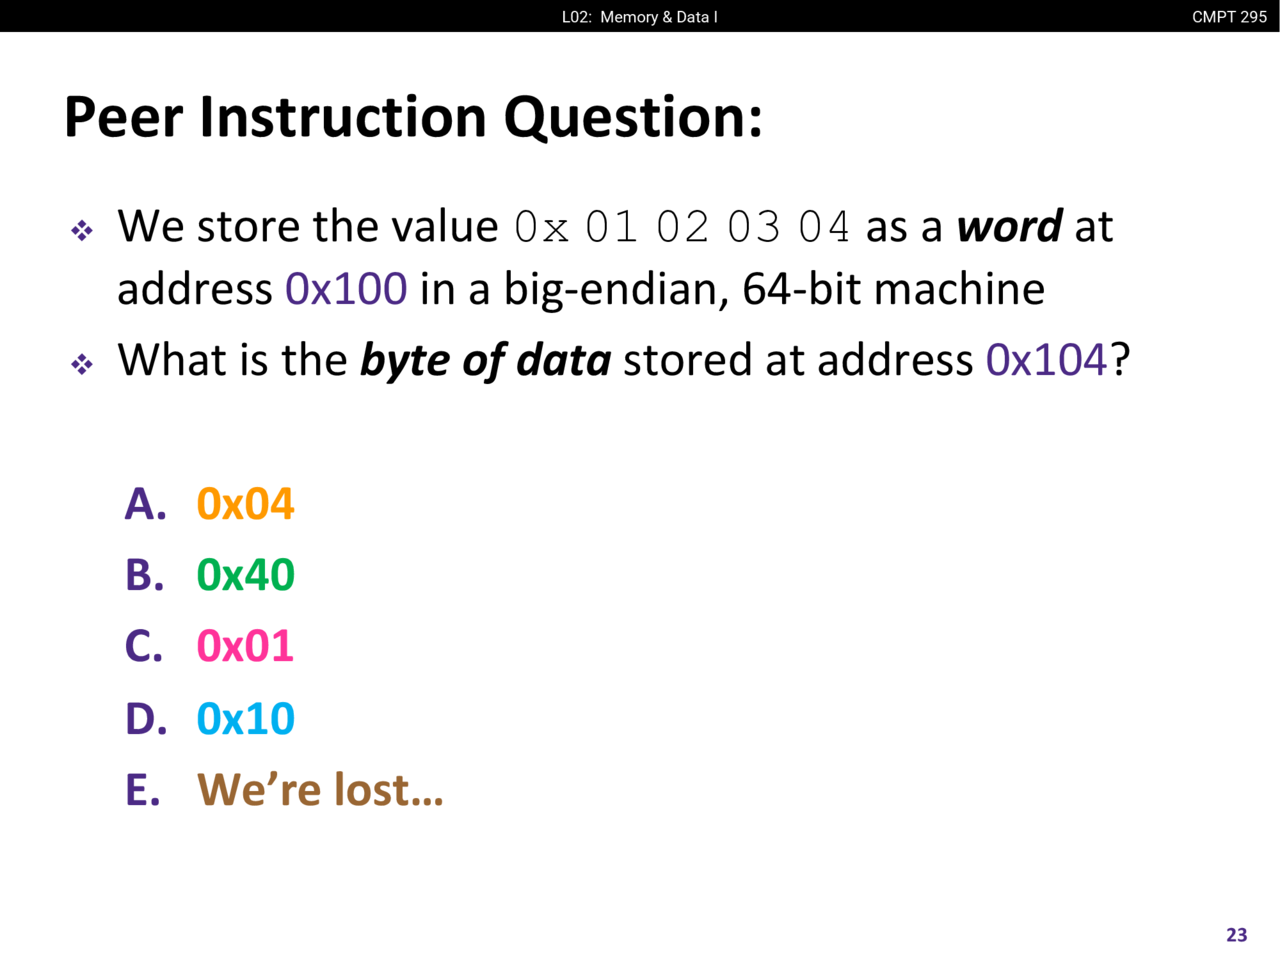Click the monospace value 0x 01 02 03 04
The width and height of the screenshot is (1280, 960).
pyautogui.click(x=682, y=227)
